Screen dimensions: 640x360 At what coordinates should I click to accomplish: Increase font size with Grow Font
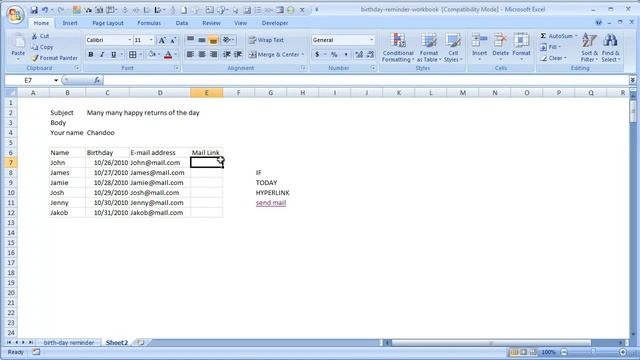(x=162, y=40)
